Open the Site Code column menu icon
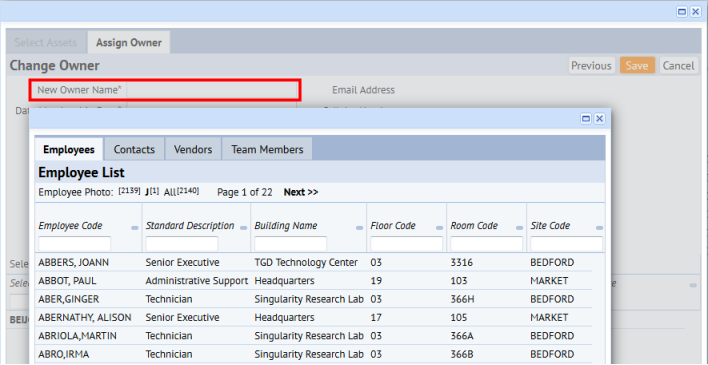Screen dimensions: 708x365 [599, 228]
